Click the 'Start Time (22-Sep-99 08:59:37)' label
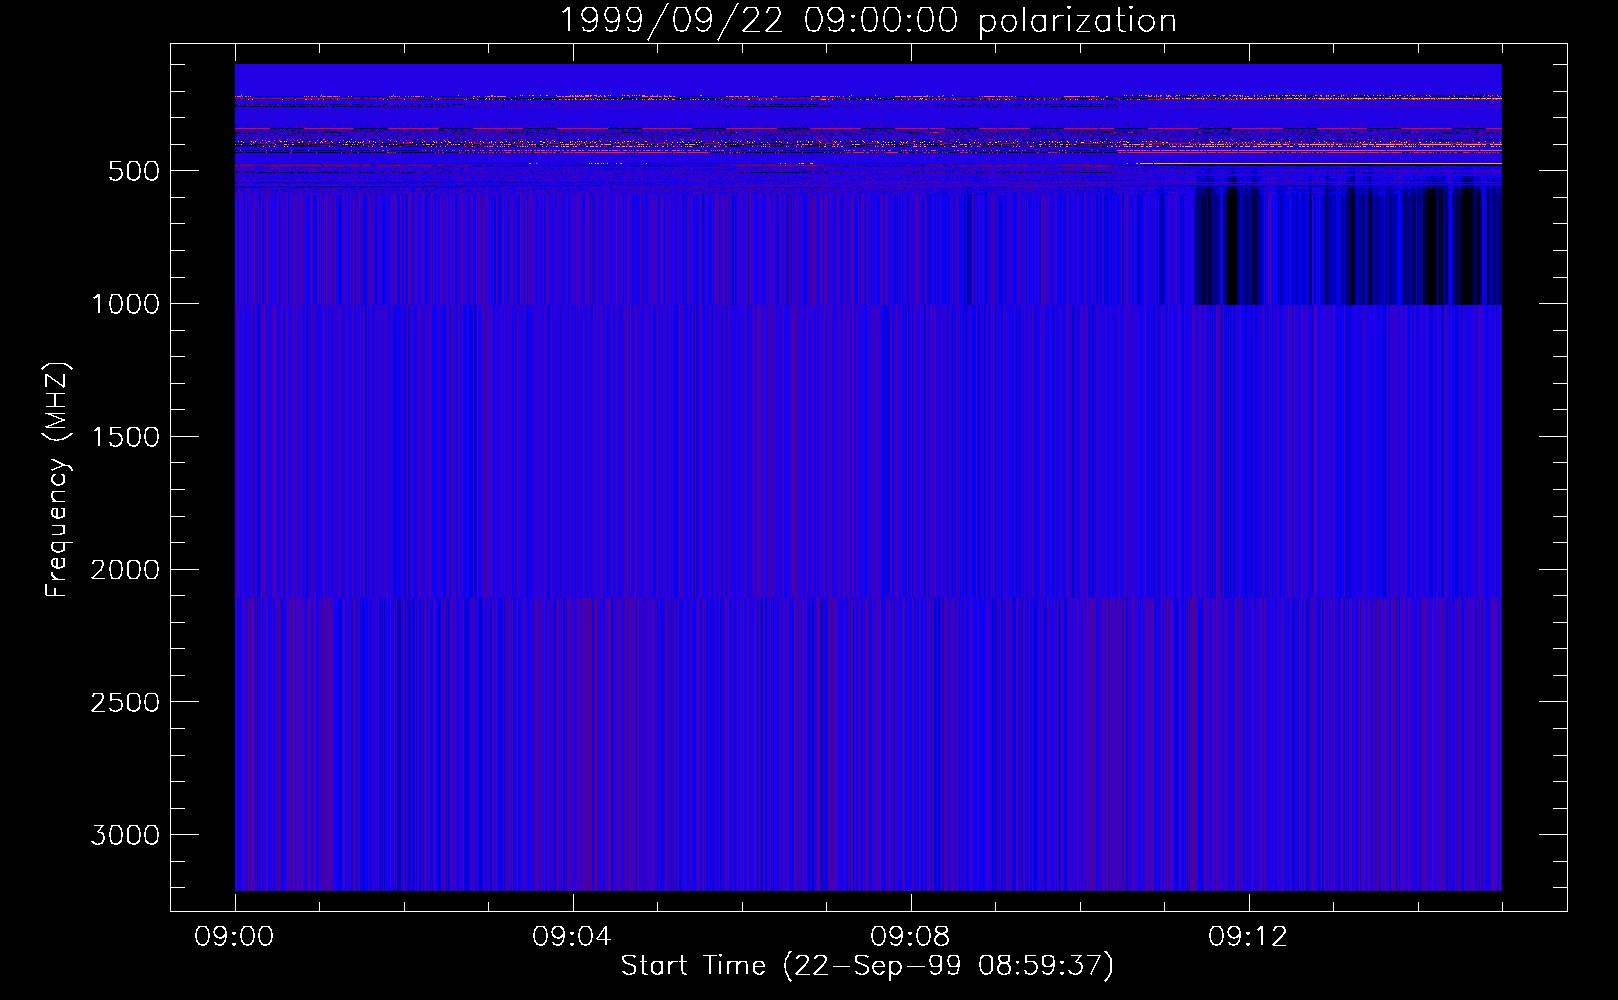Viewport: 1618px width, 1000px height. (867, 966)
